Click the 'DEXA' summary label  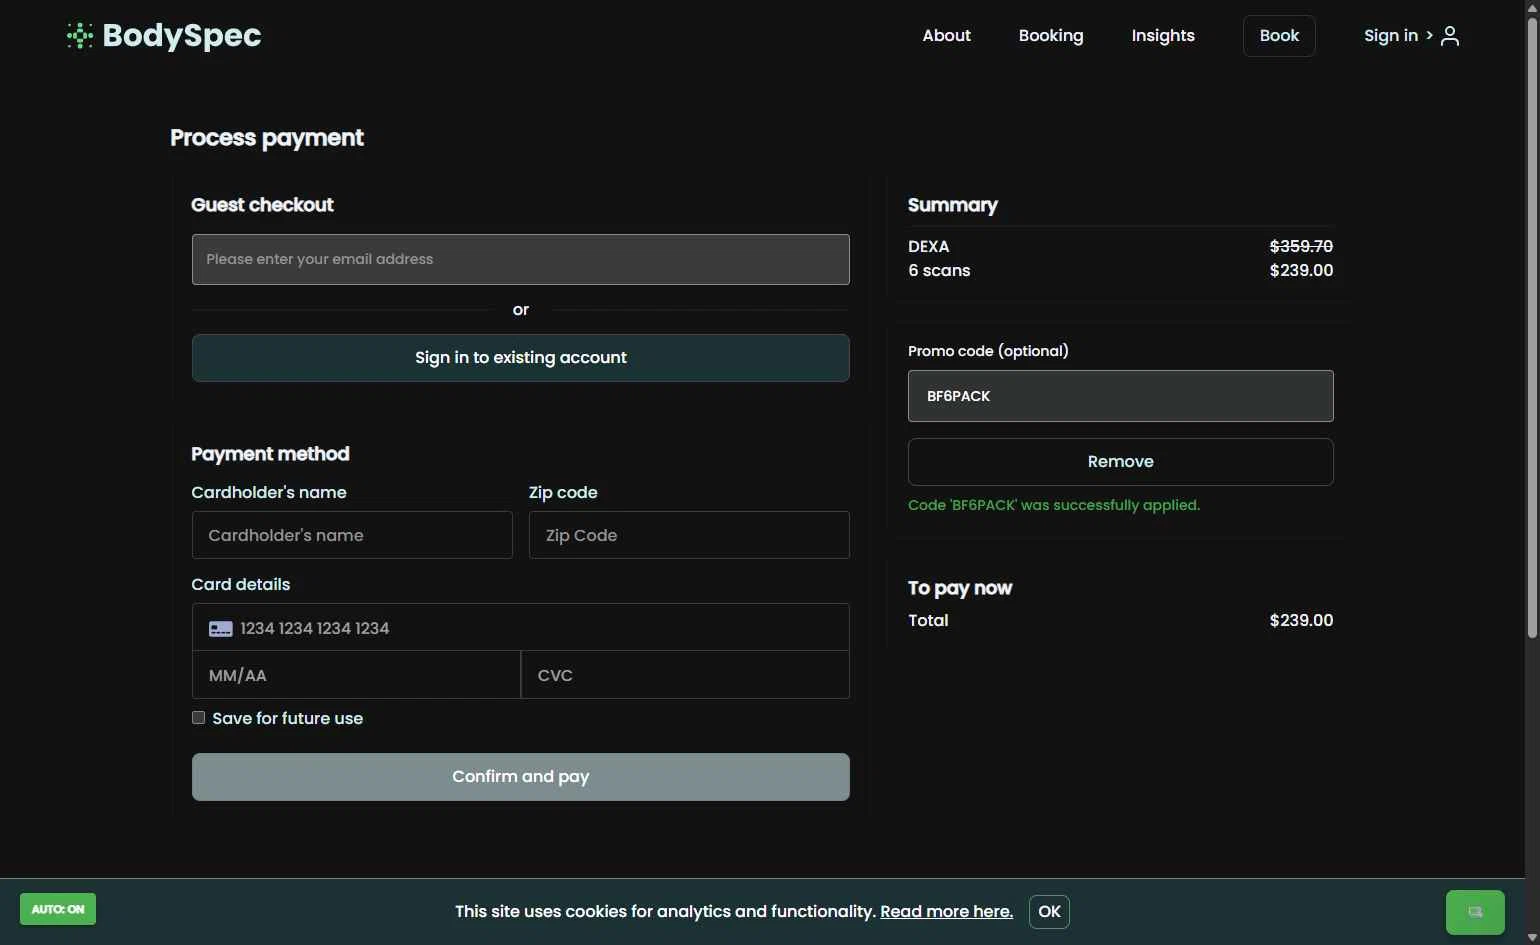[x=929, y=247]
